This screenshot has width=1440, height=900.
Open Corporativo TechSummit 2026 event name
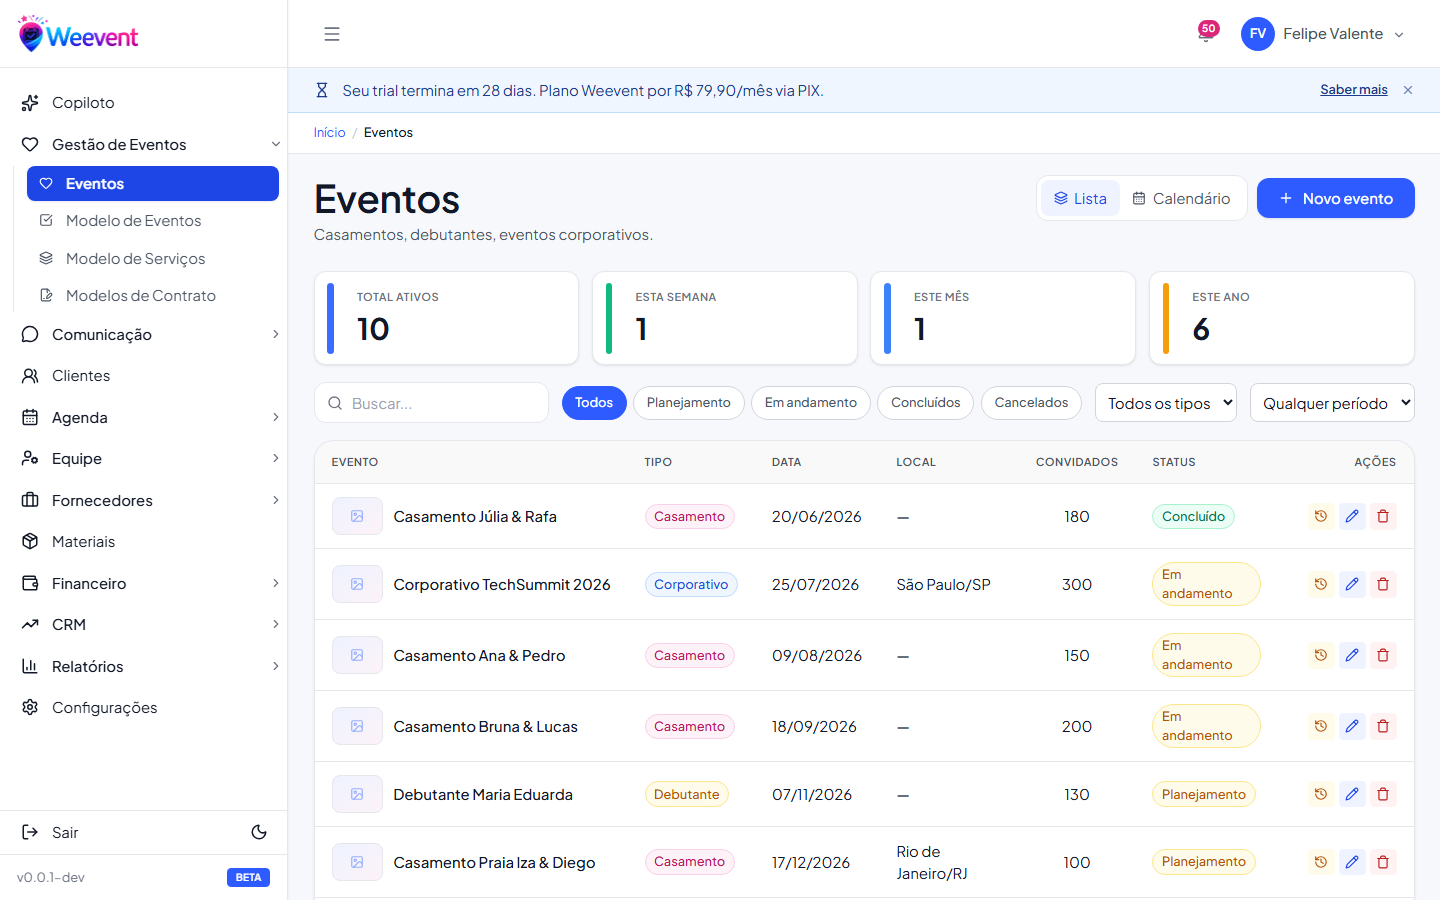pyautogui.click(x=502, y=585)
